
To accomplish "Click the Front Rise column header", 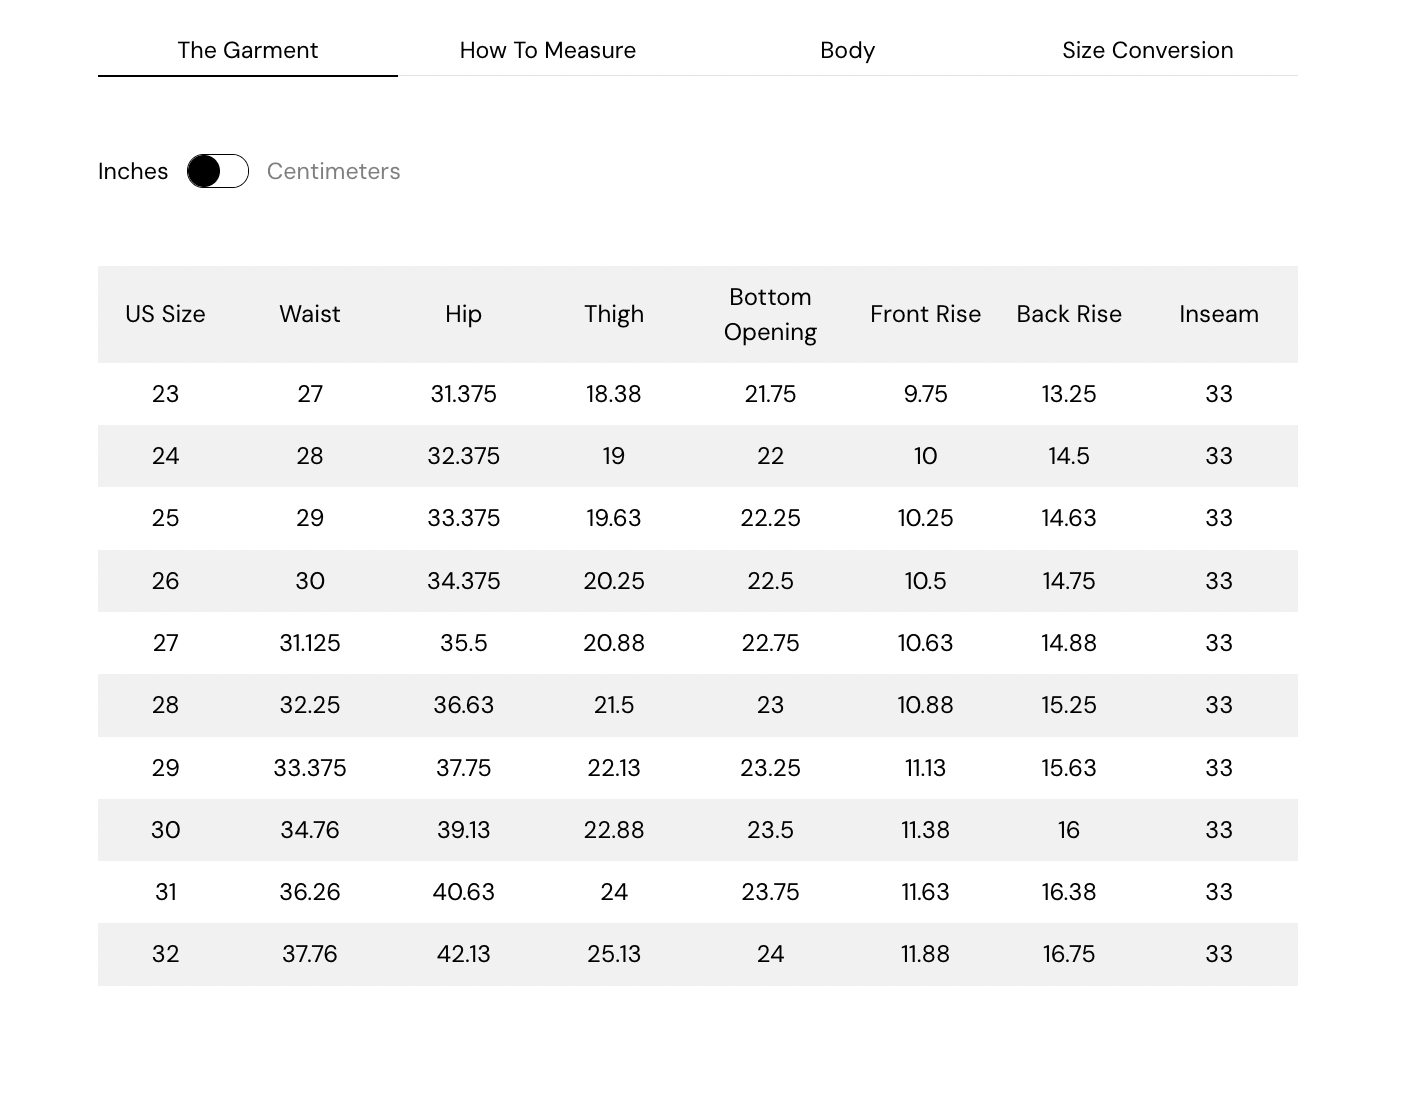I will pos(925,314).
